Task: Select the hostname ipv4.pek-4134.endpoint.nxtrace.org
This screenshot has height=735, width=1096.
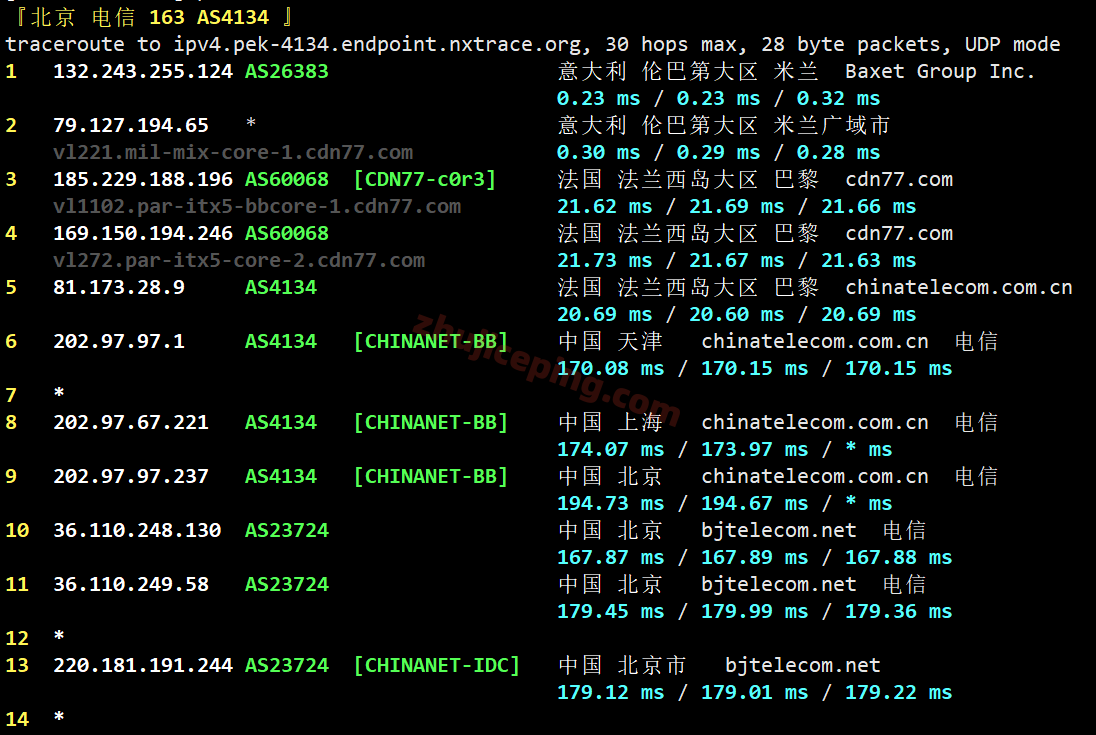Action: coord(377,45)
